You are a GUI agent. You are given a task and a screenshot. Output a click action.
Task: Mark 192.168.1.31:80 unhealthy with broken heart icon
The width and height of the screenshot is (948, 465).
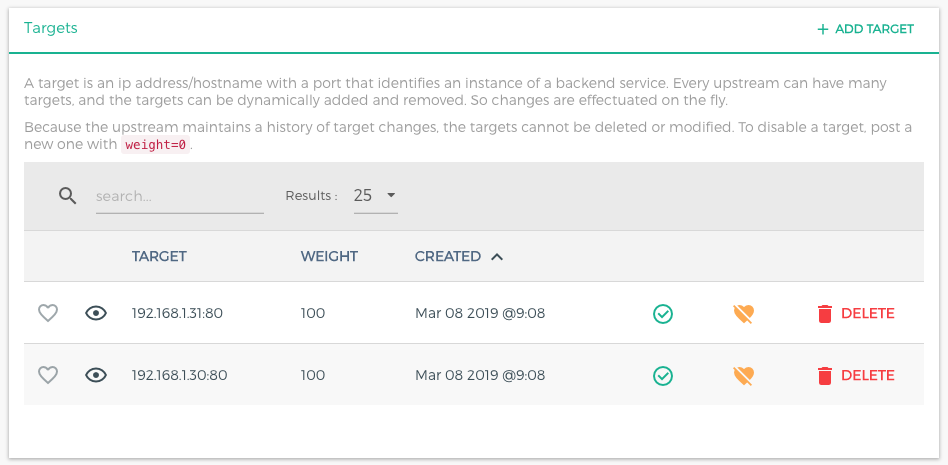pos(743,314)
